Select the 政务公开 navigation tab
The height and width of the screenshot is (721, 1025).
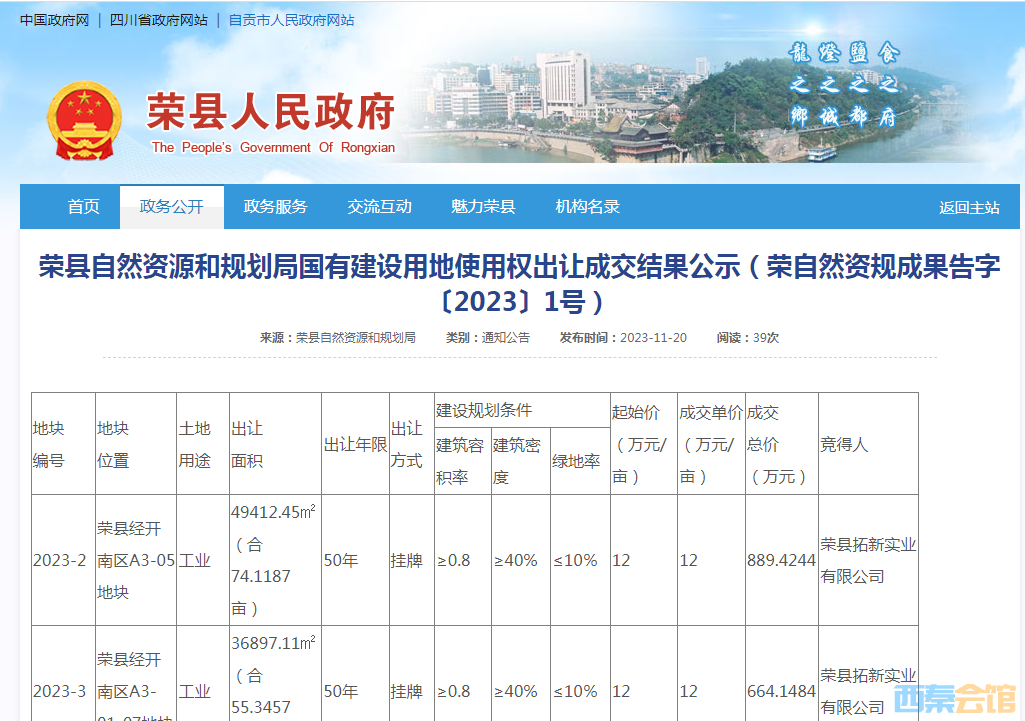coord(172,207)
